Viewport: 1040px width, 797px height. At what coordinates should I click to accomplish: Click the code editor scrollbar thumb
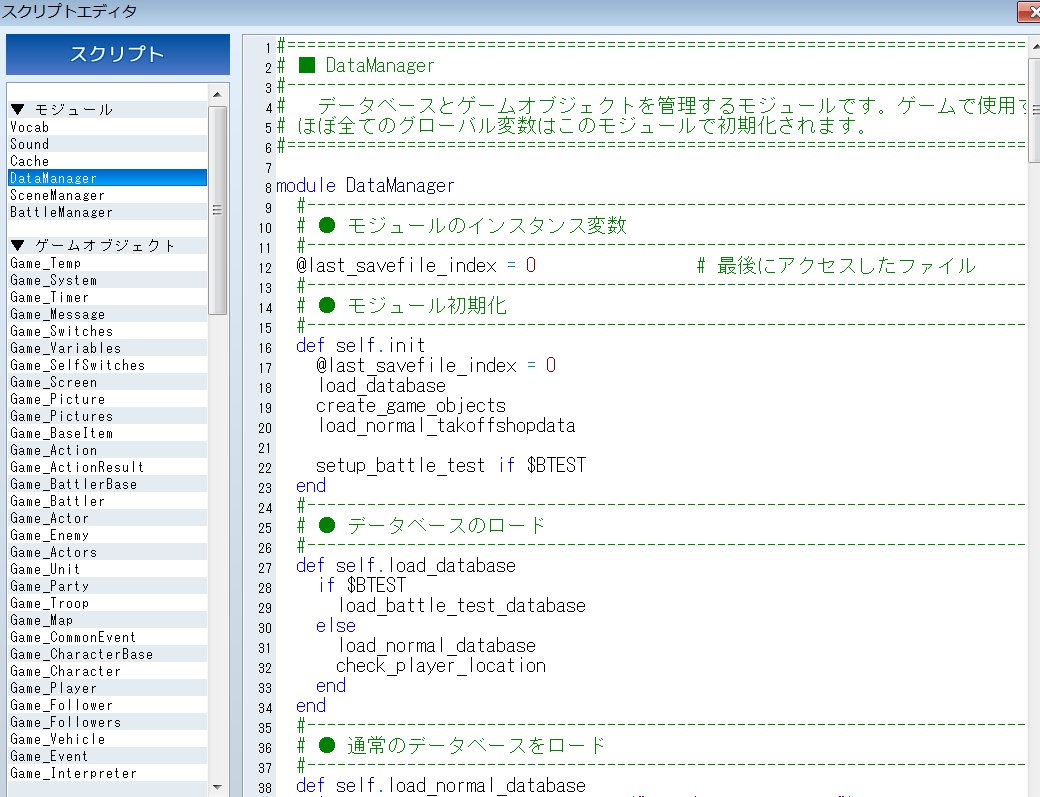(1035, 110)
